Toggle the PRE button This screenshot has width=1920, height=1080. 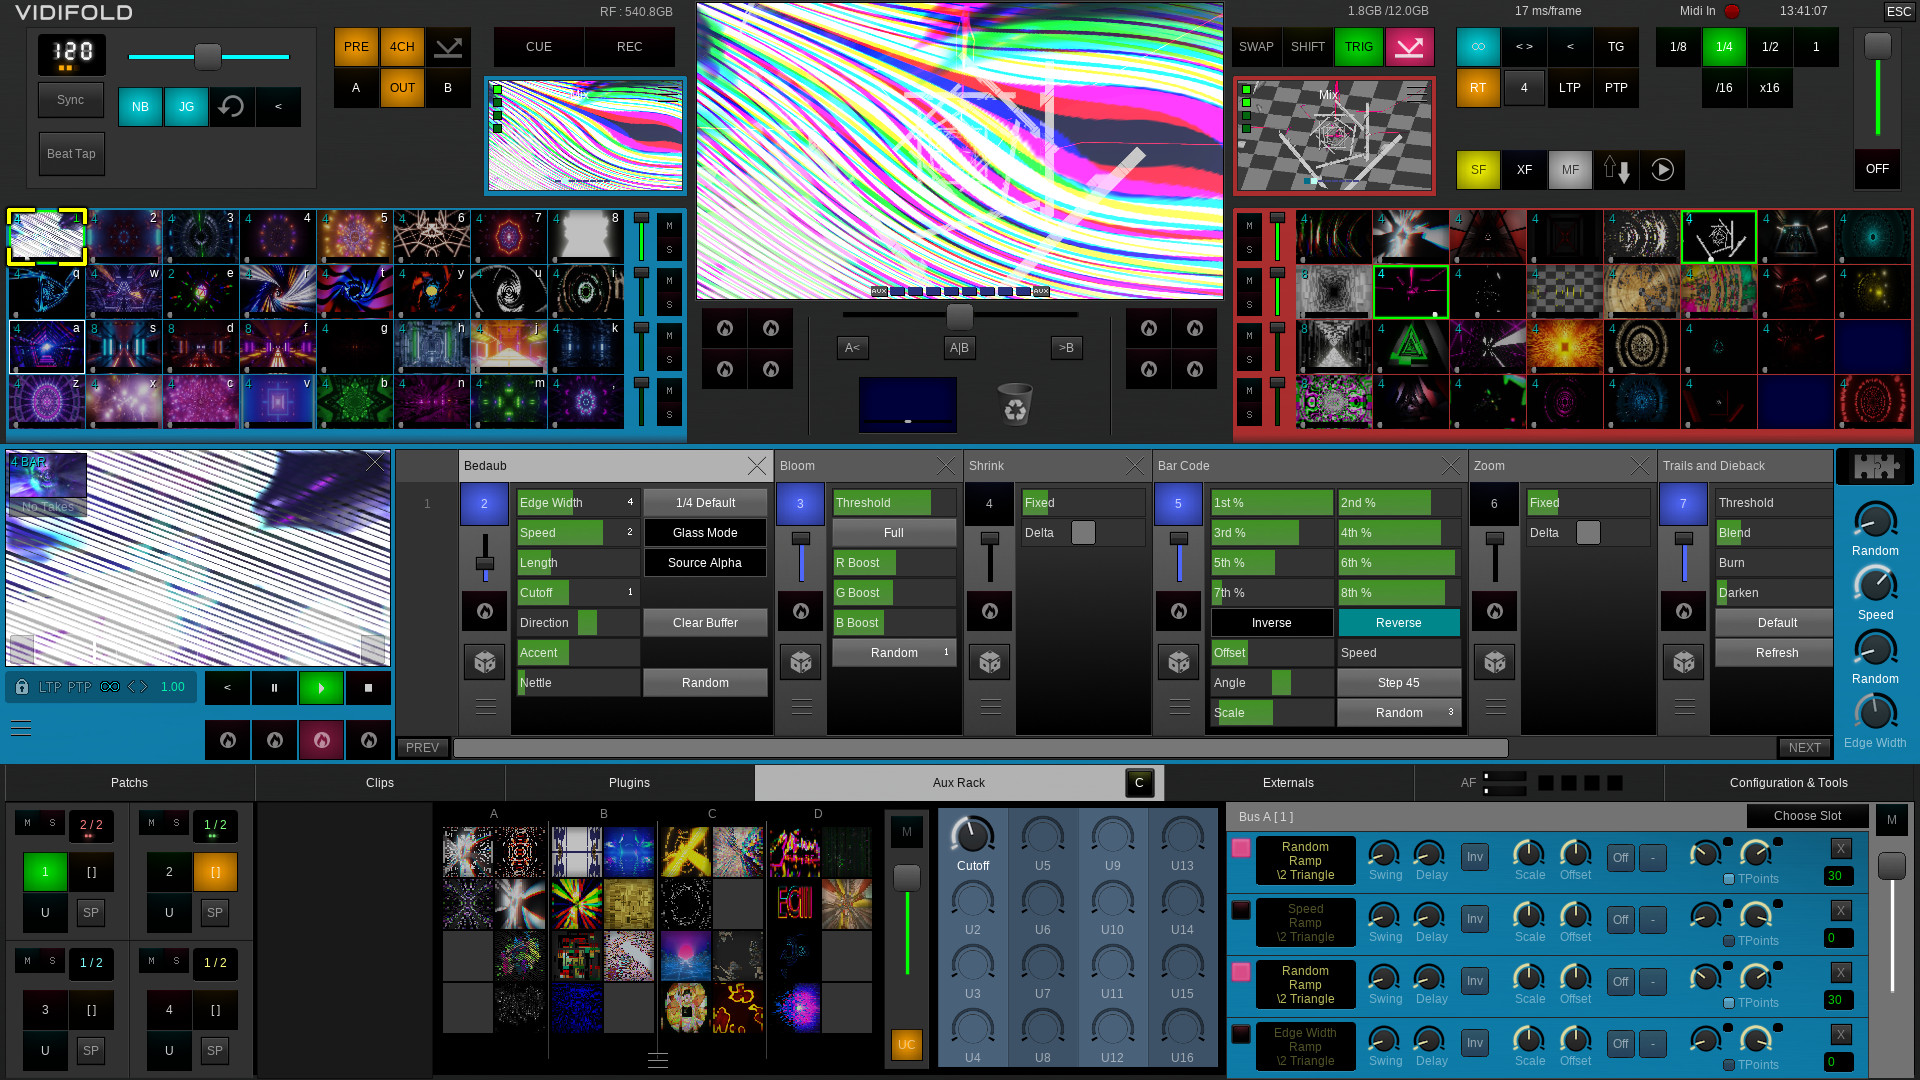(356, 47)
